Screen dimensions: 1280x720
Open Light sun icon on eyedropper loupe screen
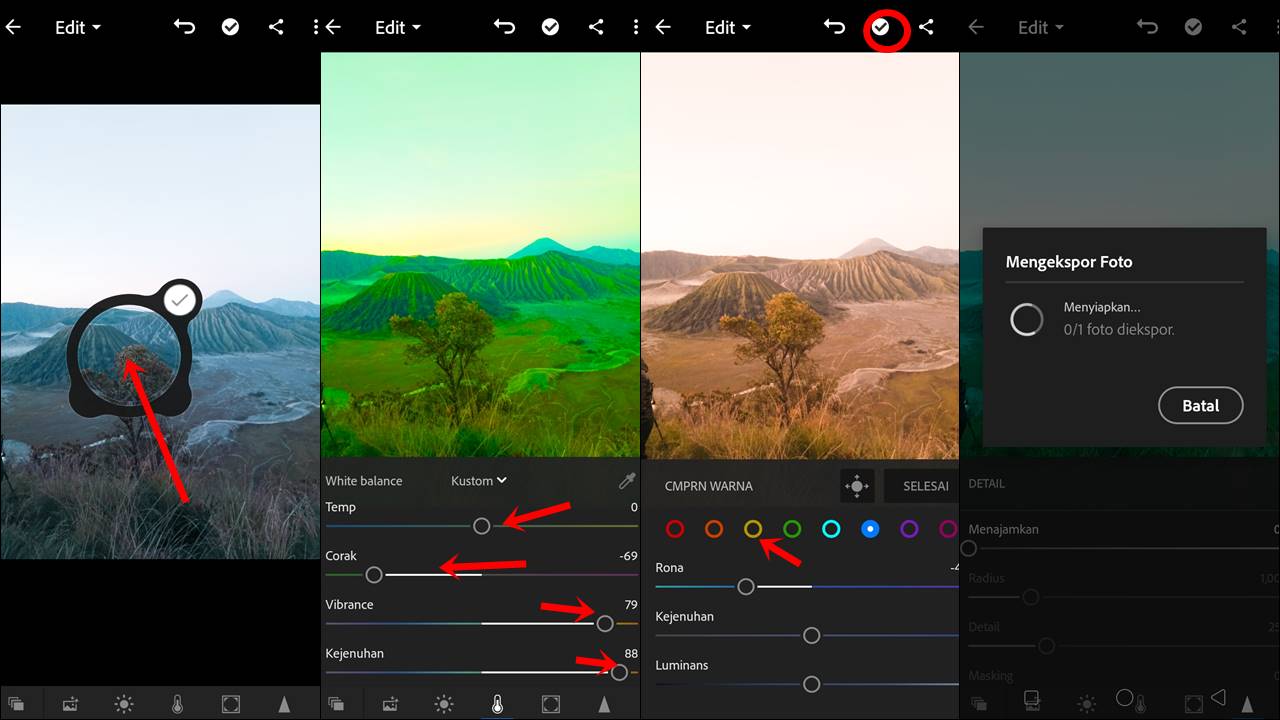[124, 704]
